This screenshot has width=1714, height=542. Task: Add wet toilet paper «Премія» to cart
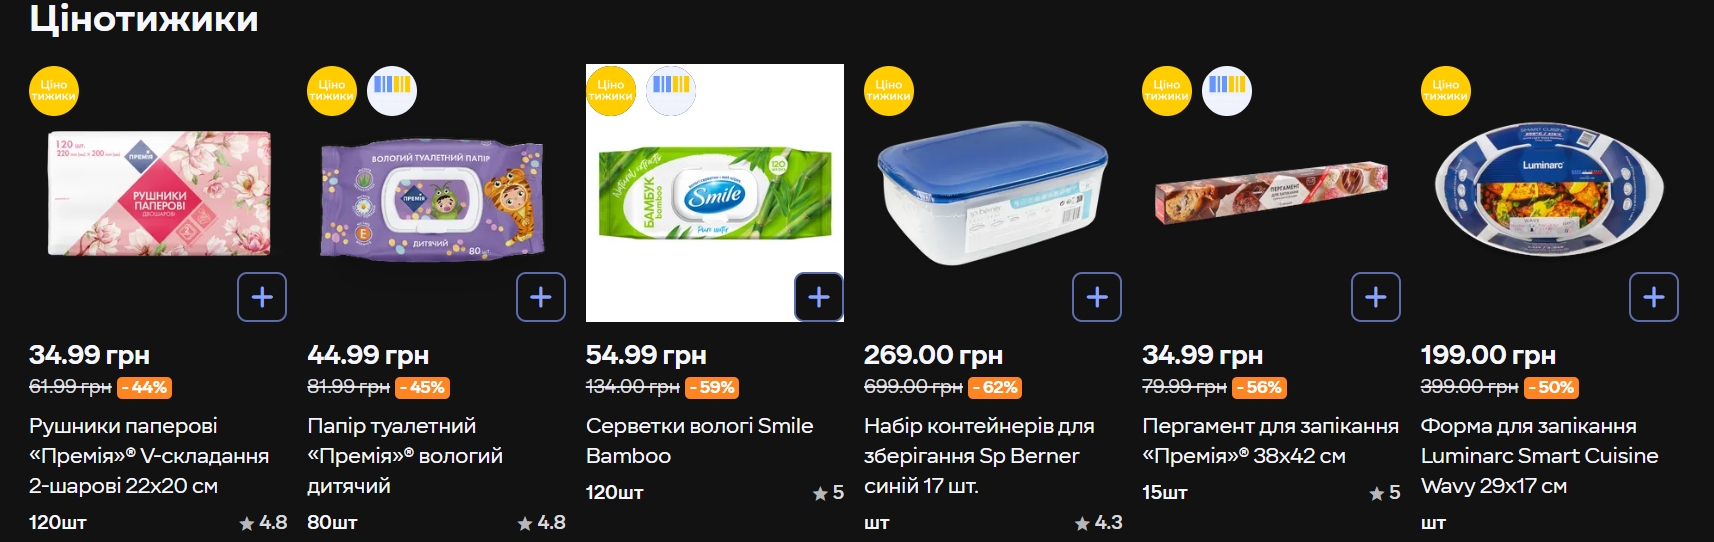541,297
